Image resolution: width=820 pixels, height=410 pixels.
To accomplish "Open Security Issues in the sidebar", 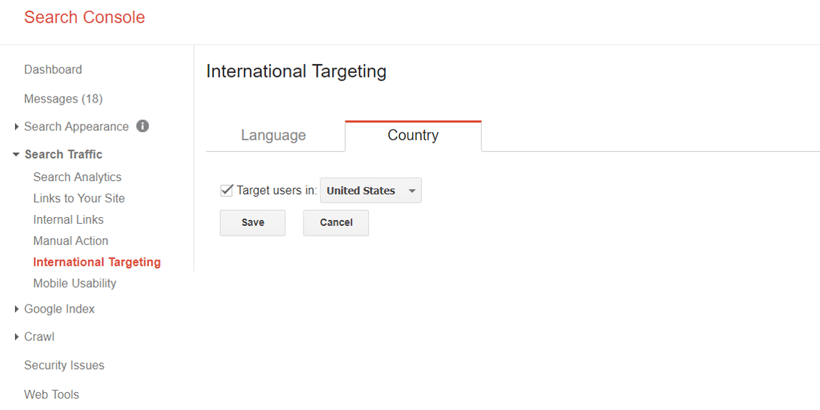I will 64,366.
